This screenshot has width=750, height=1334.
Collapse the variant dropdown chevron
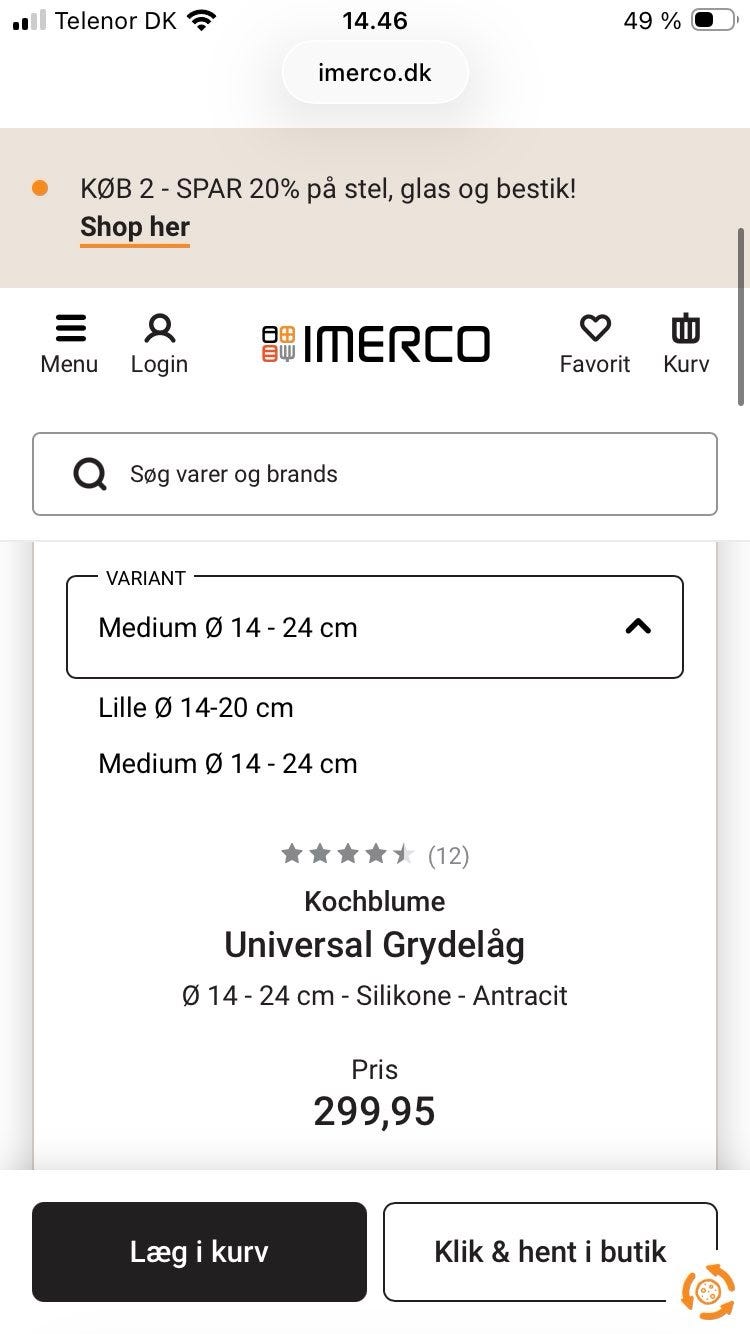pyautogui.click(x=638, y=627)
